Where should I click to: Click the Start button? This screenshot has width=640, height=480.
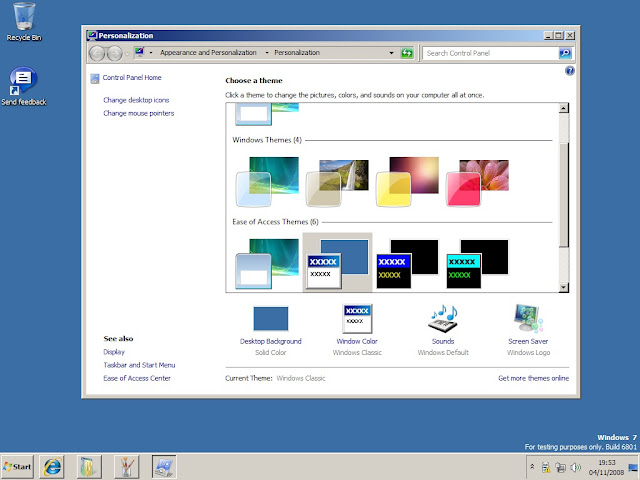coord(17,467)
